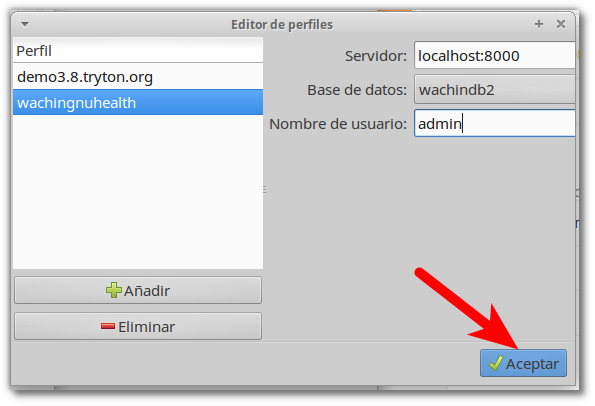The width and height of the screenshot is (595, 406).
Task: Click the Servidor: label
Action: pos(376,56)
